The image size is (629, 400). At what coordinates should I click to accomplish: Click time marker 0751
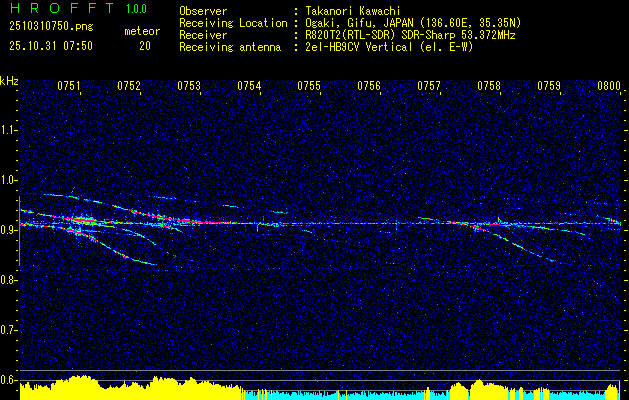(x=69, y=86)
